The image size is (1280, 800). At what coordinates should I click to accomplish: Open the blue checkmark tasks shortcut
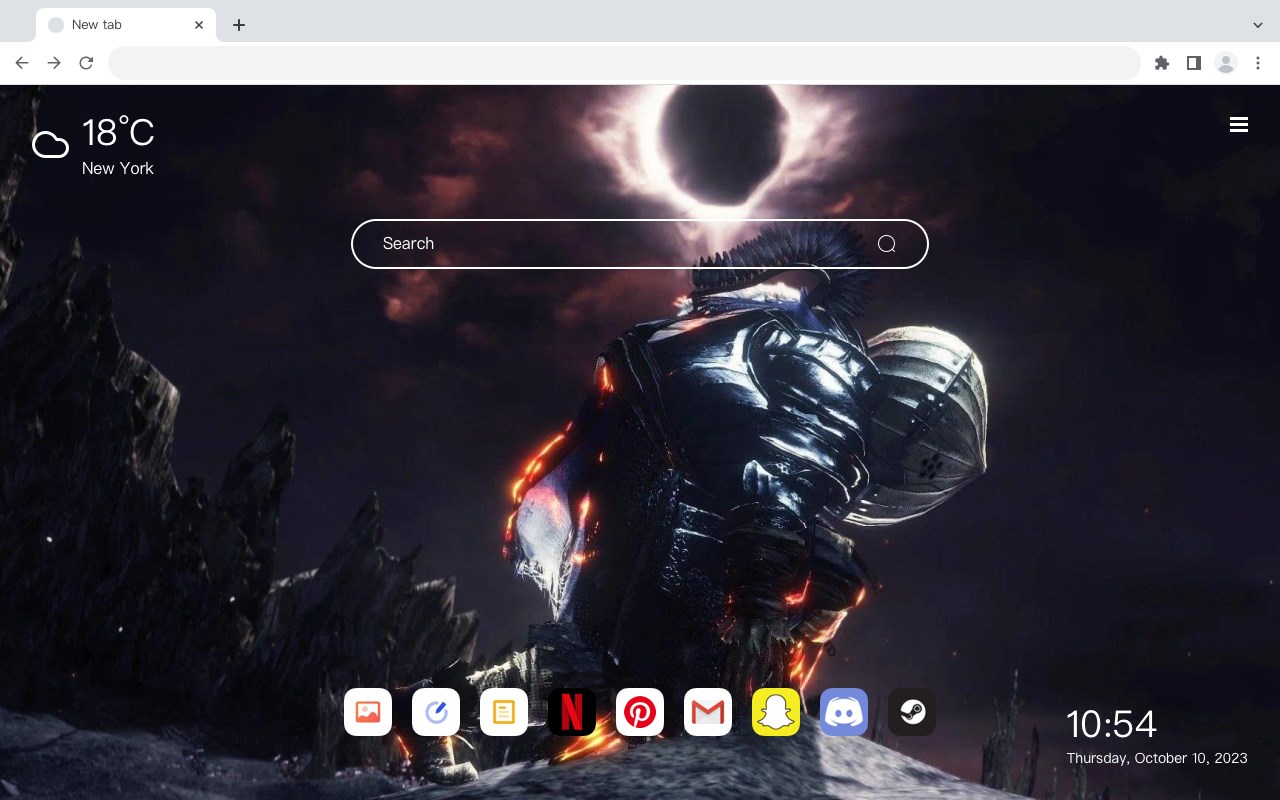tap(436, 712)
